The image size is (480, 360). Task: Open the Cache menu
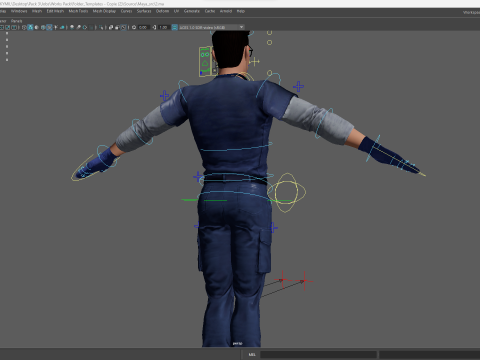pos(210,11)
